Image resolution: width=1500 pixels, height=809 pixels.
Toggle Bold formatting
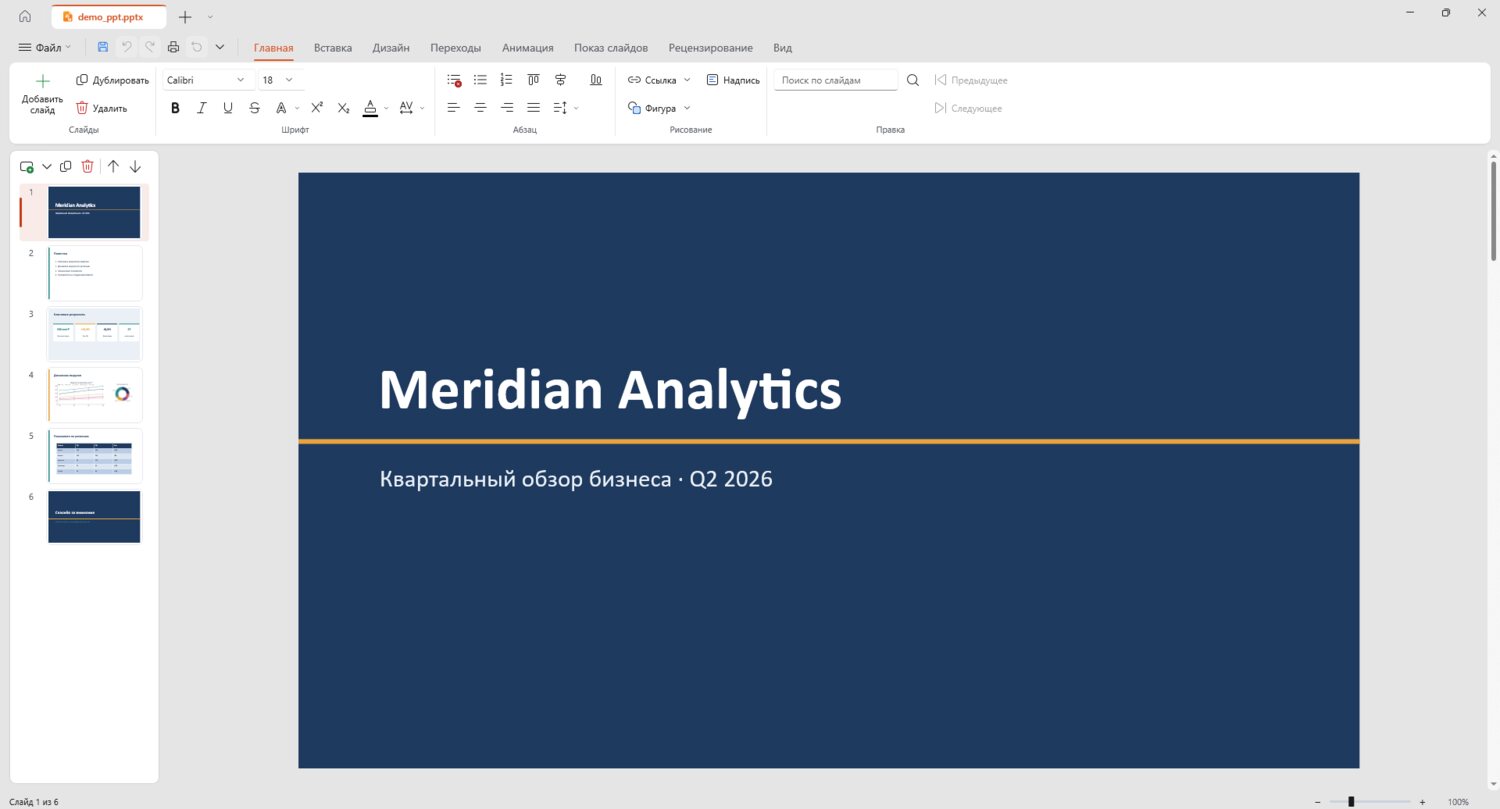[175, 108]
